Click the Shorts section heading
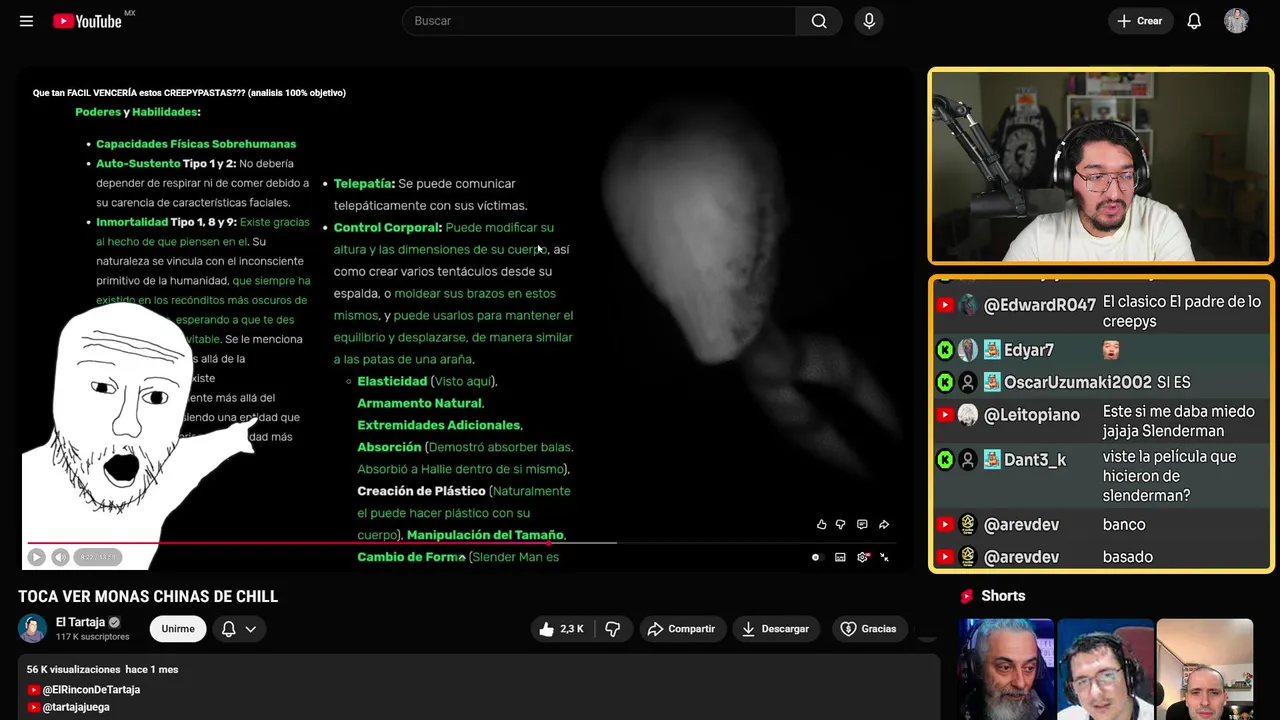The image size is (1280, 720). (x=1003, y=596)
